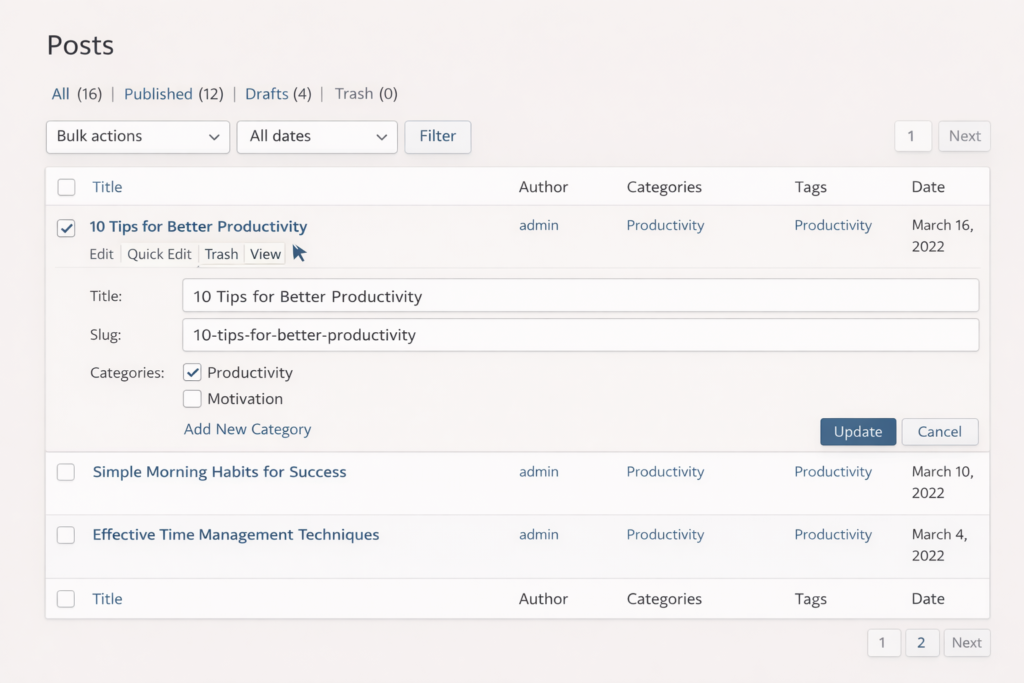The height and width of the screenshot is (683, 1024).
Task: Click the Update button
Action: (x=858, y=432)
